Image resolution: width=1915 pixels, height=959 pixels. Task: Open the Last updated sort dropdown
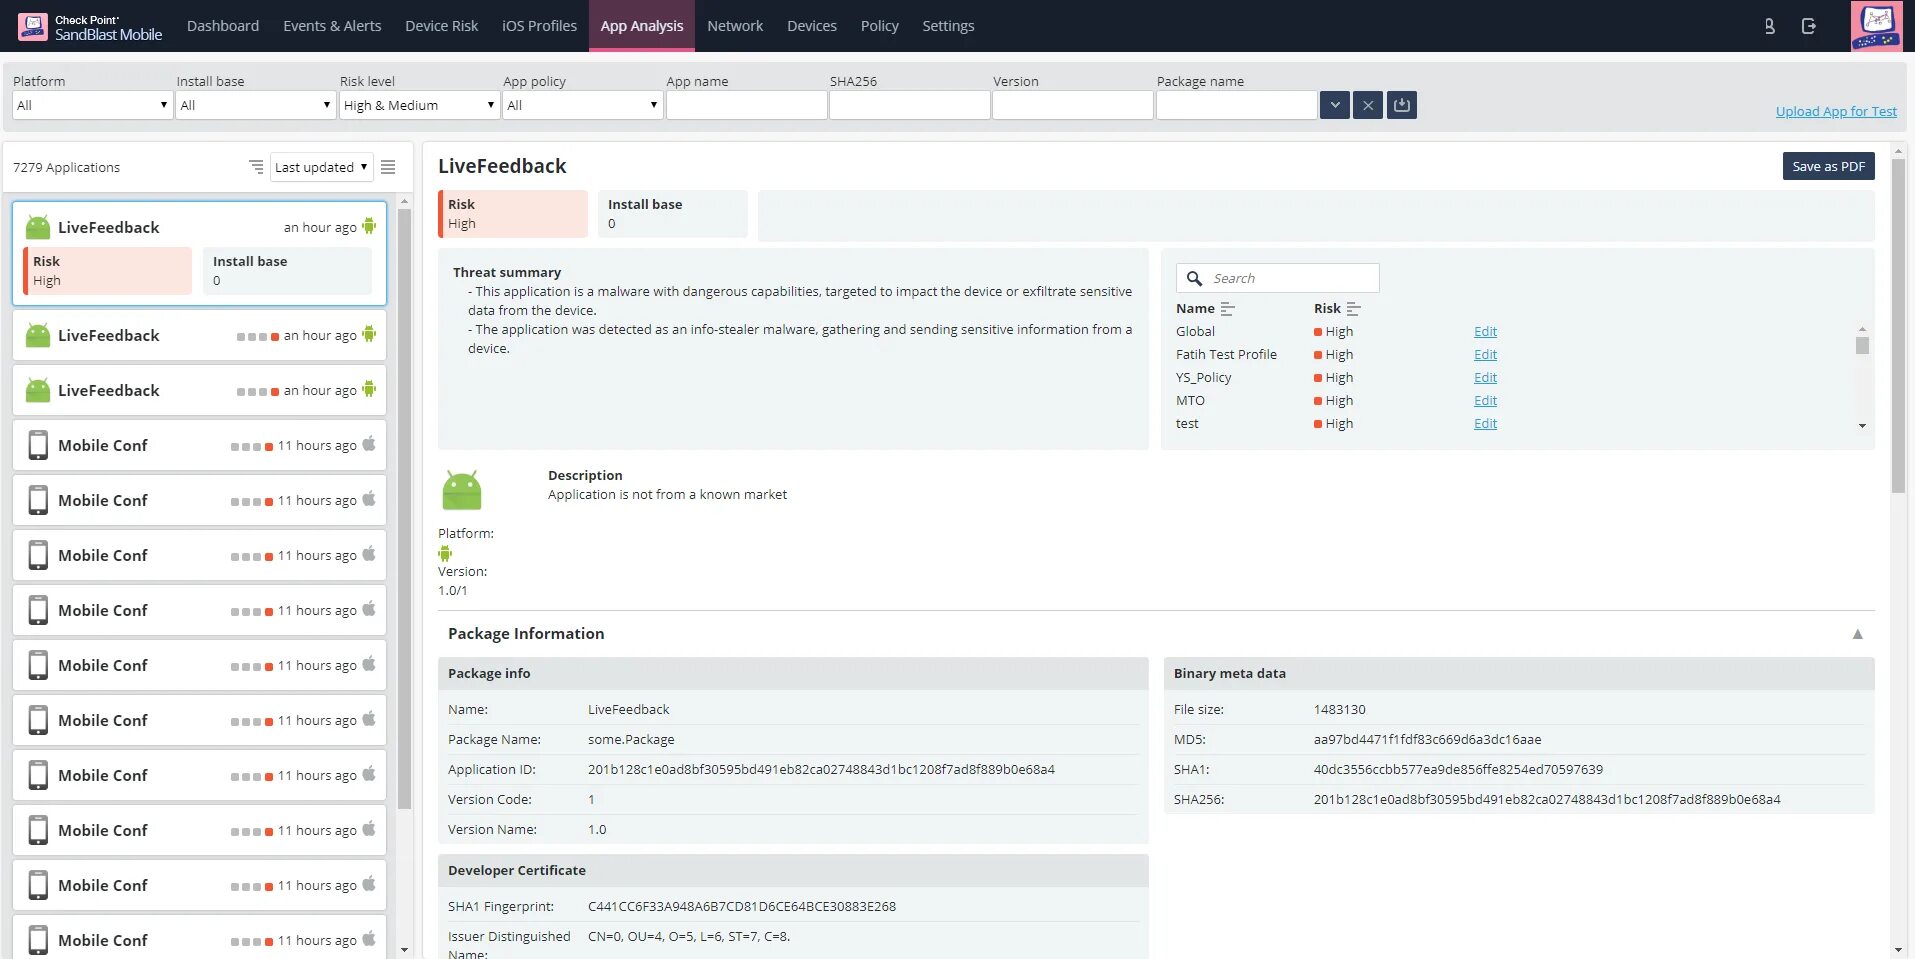coord(321,167)
